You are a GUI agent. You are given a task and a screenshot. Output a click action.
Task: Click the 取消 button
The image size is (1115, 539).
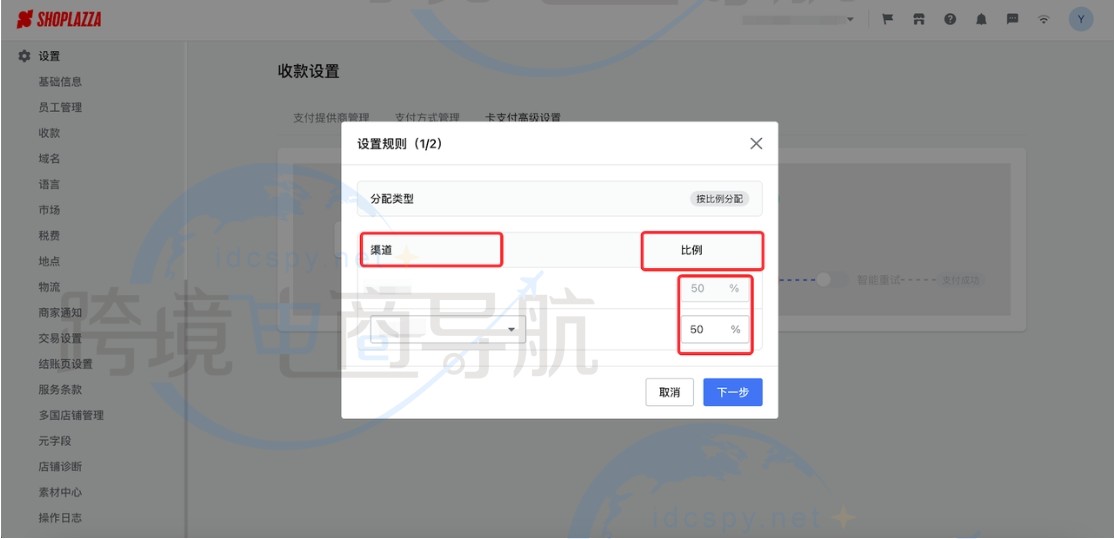[x=669, y=393]
